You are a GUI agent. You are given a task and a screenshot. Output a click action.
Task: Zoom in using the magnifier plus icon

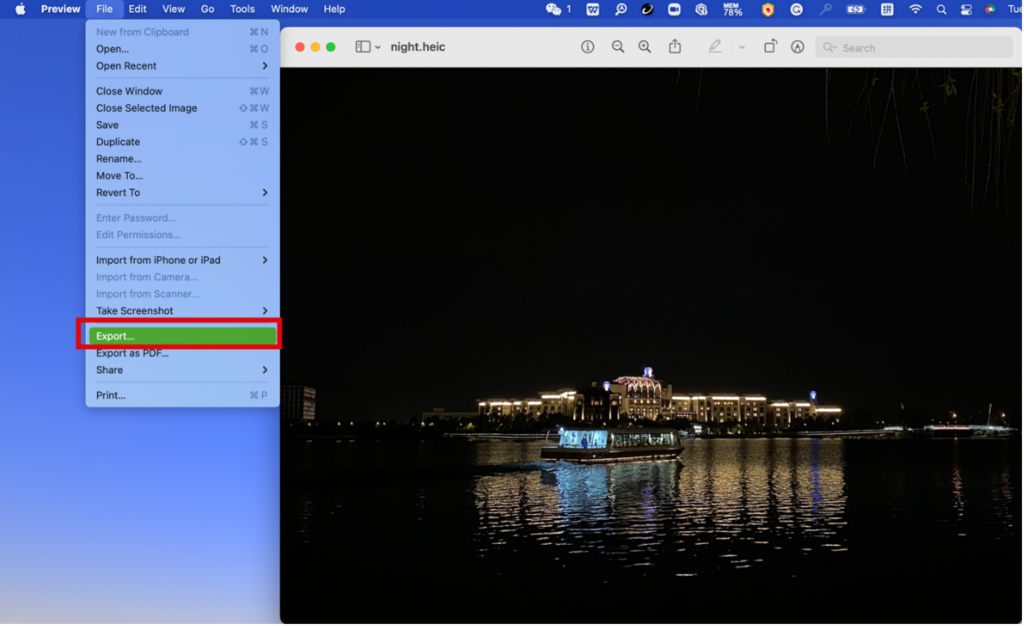[644, 47]
